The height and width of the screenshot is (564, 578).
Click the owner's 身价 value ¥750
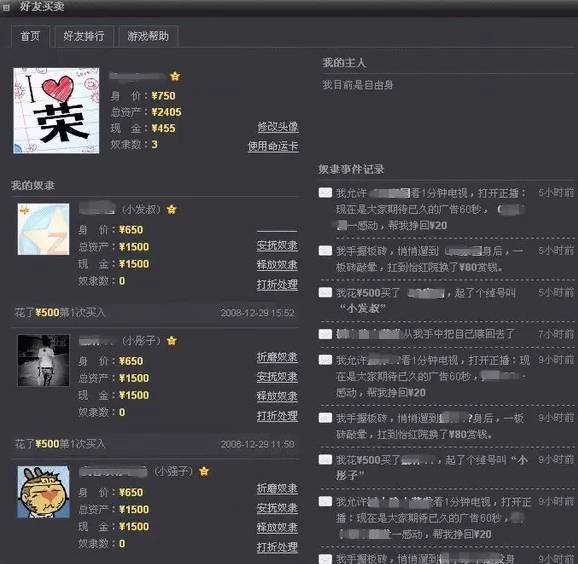point(164,96)
